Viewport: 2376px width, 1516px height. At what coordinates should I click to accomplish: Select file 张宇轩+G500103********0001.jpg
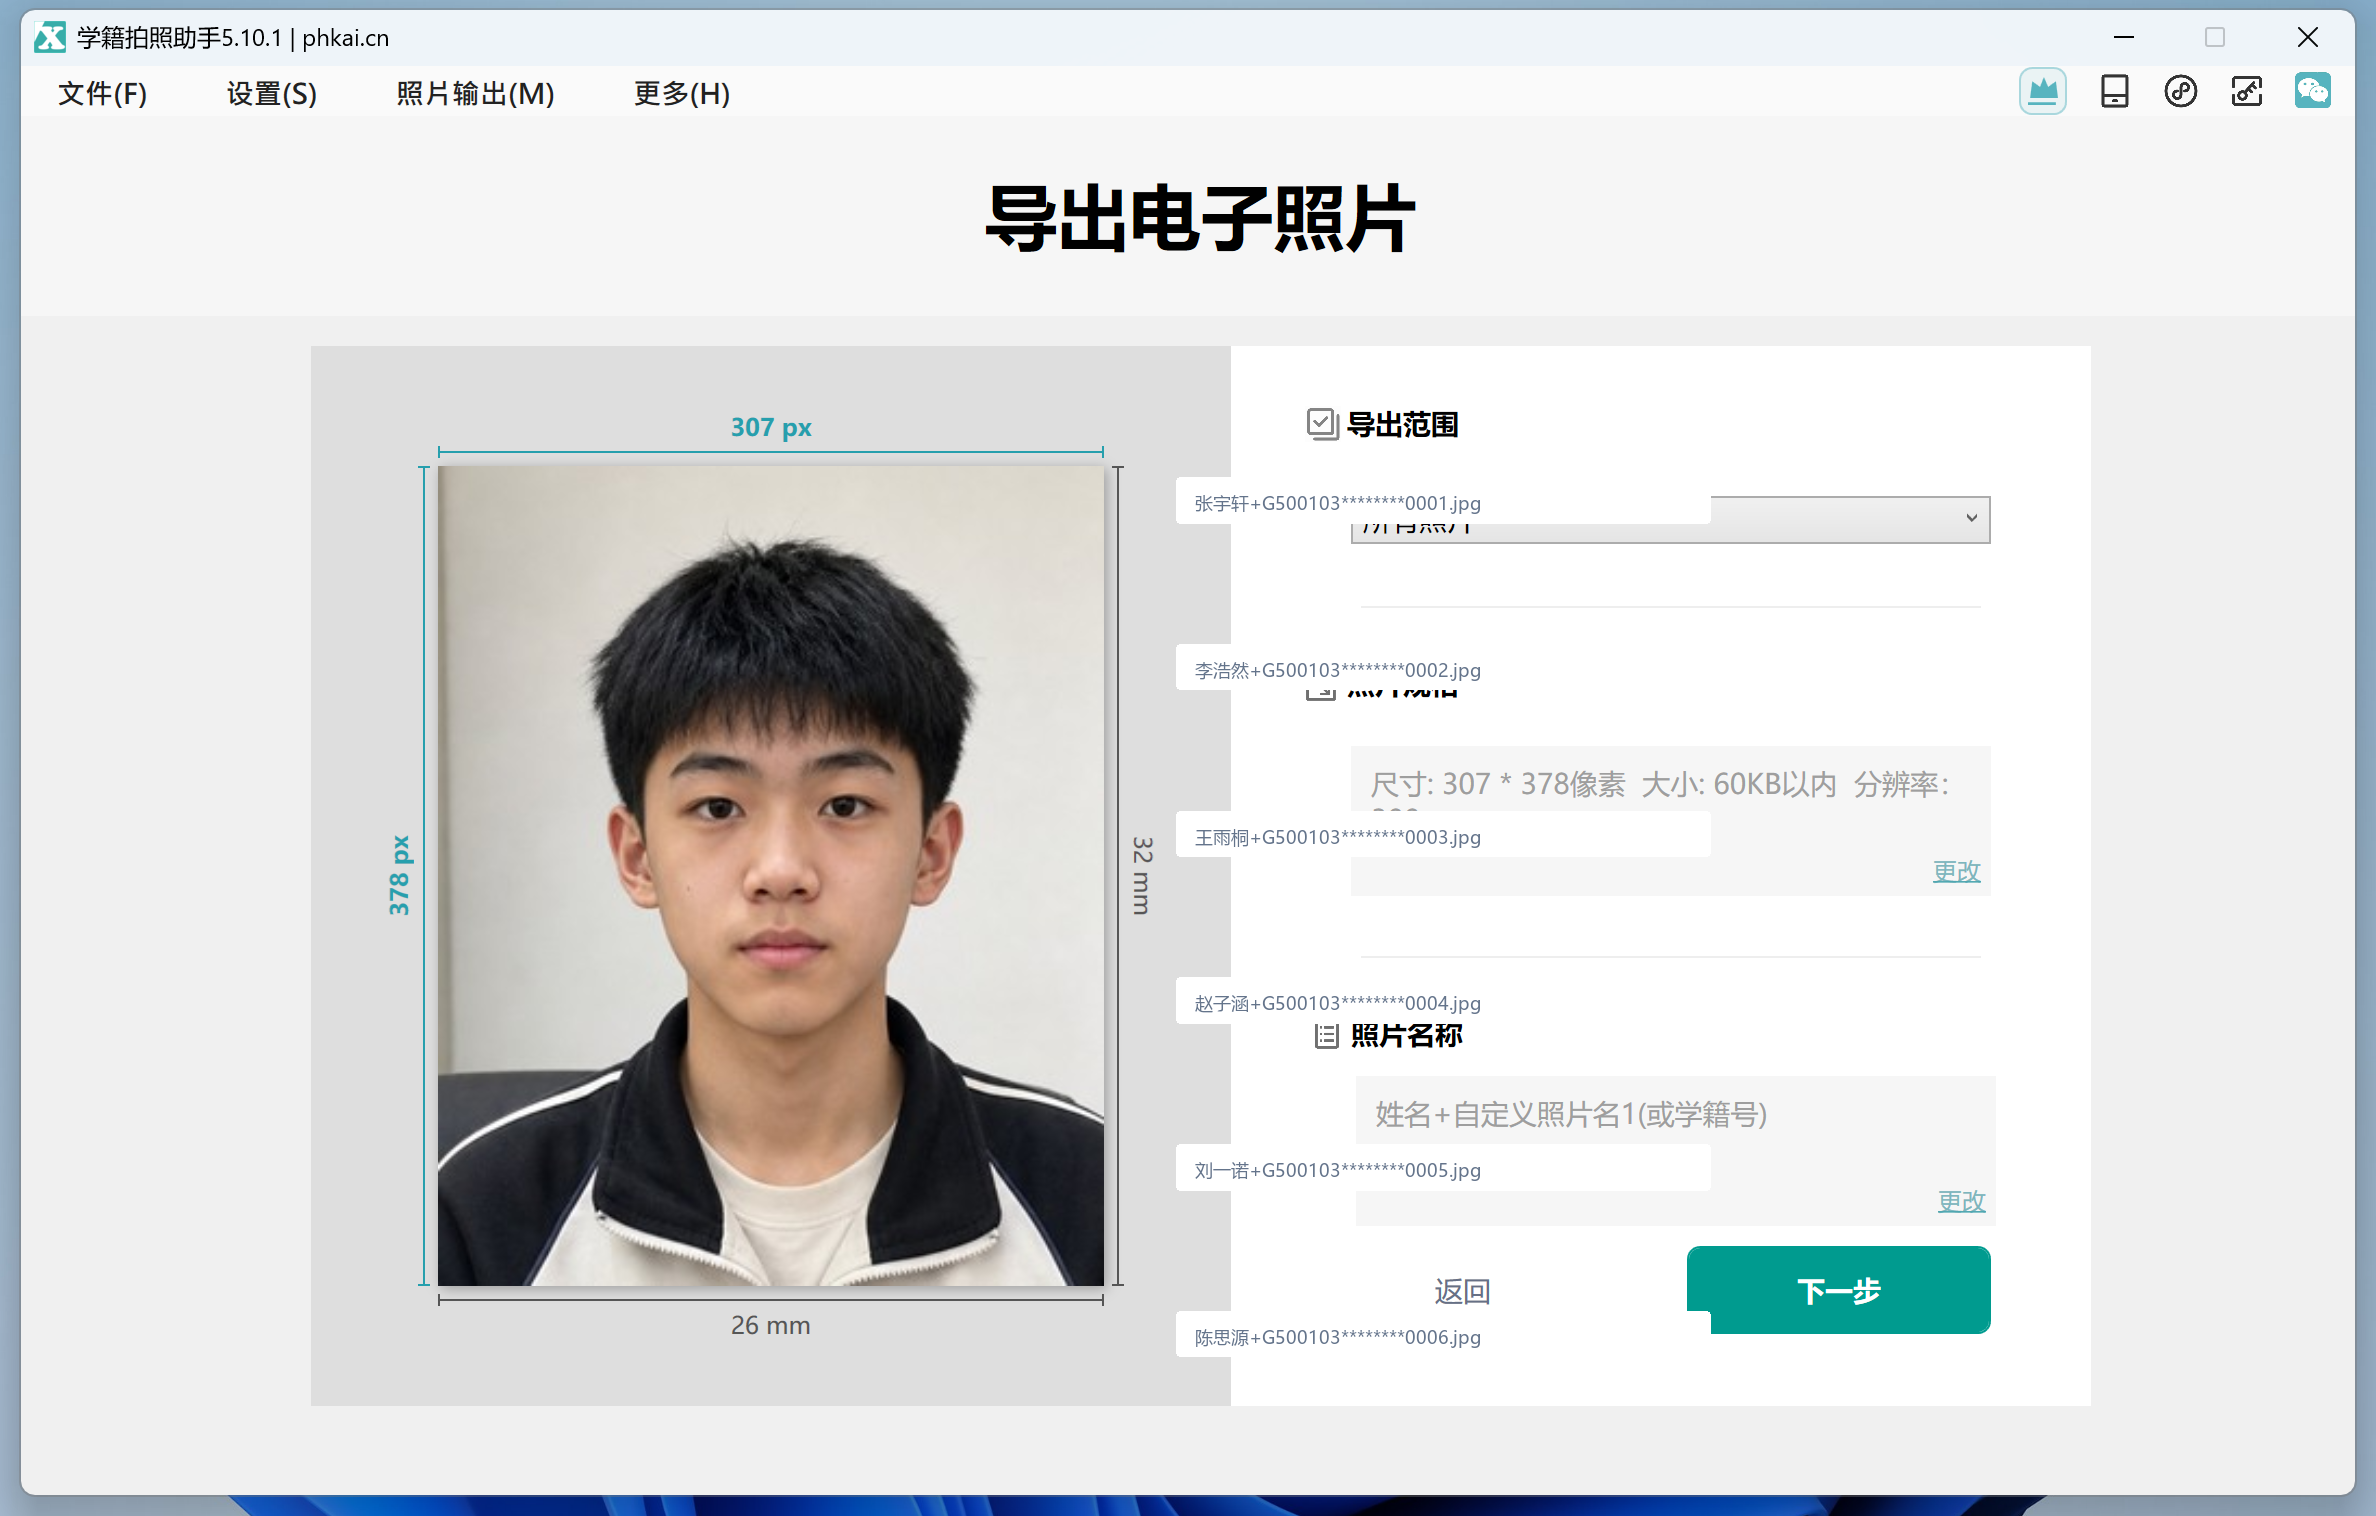point(1443,503)
